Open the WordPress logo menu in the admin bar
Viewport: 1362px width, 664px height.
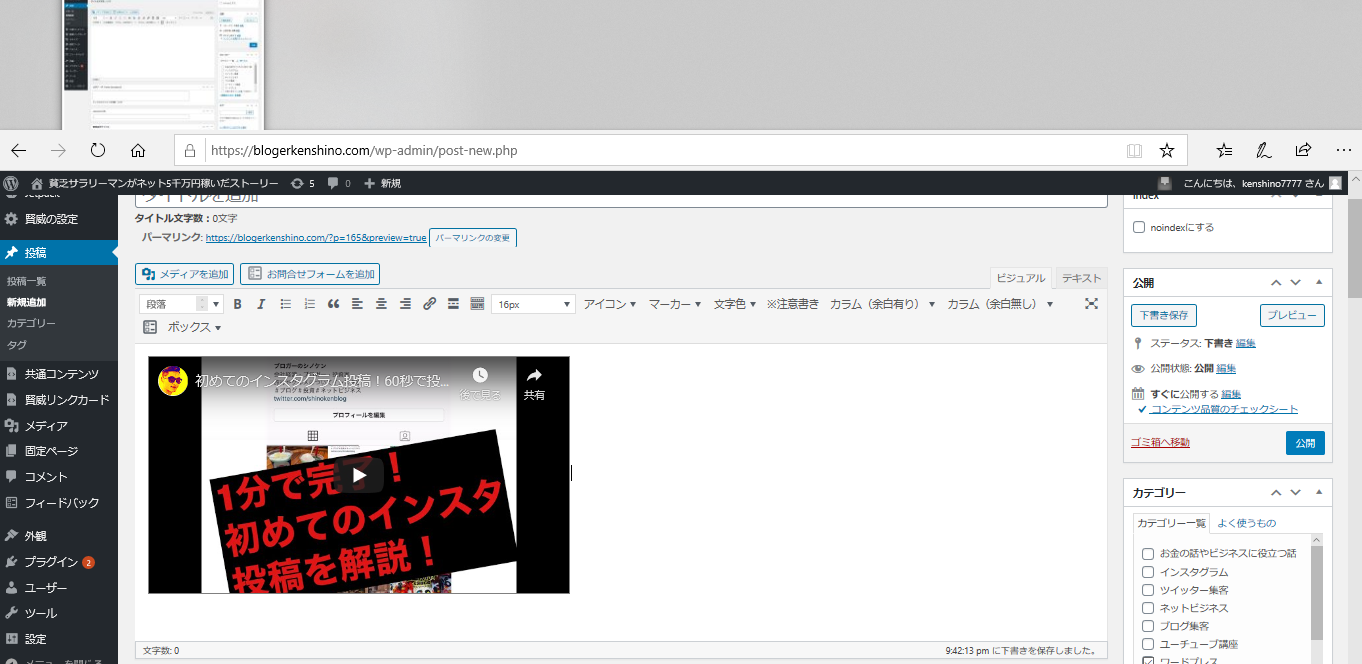click(11, 183)
